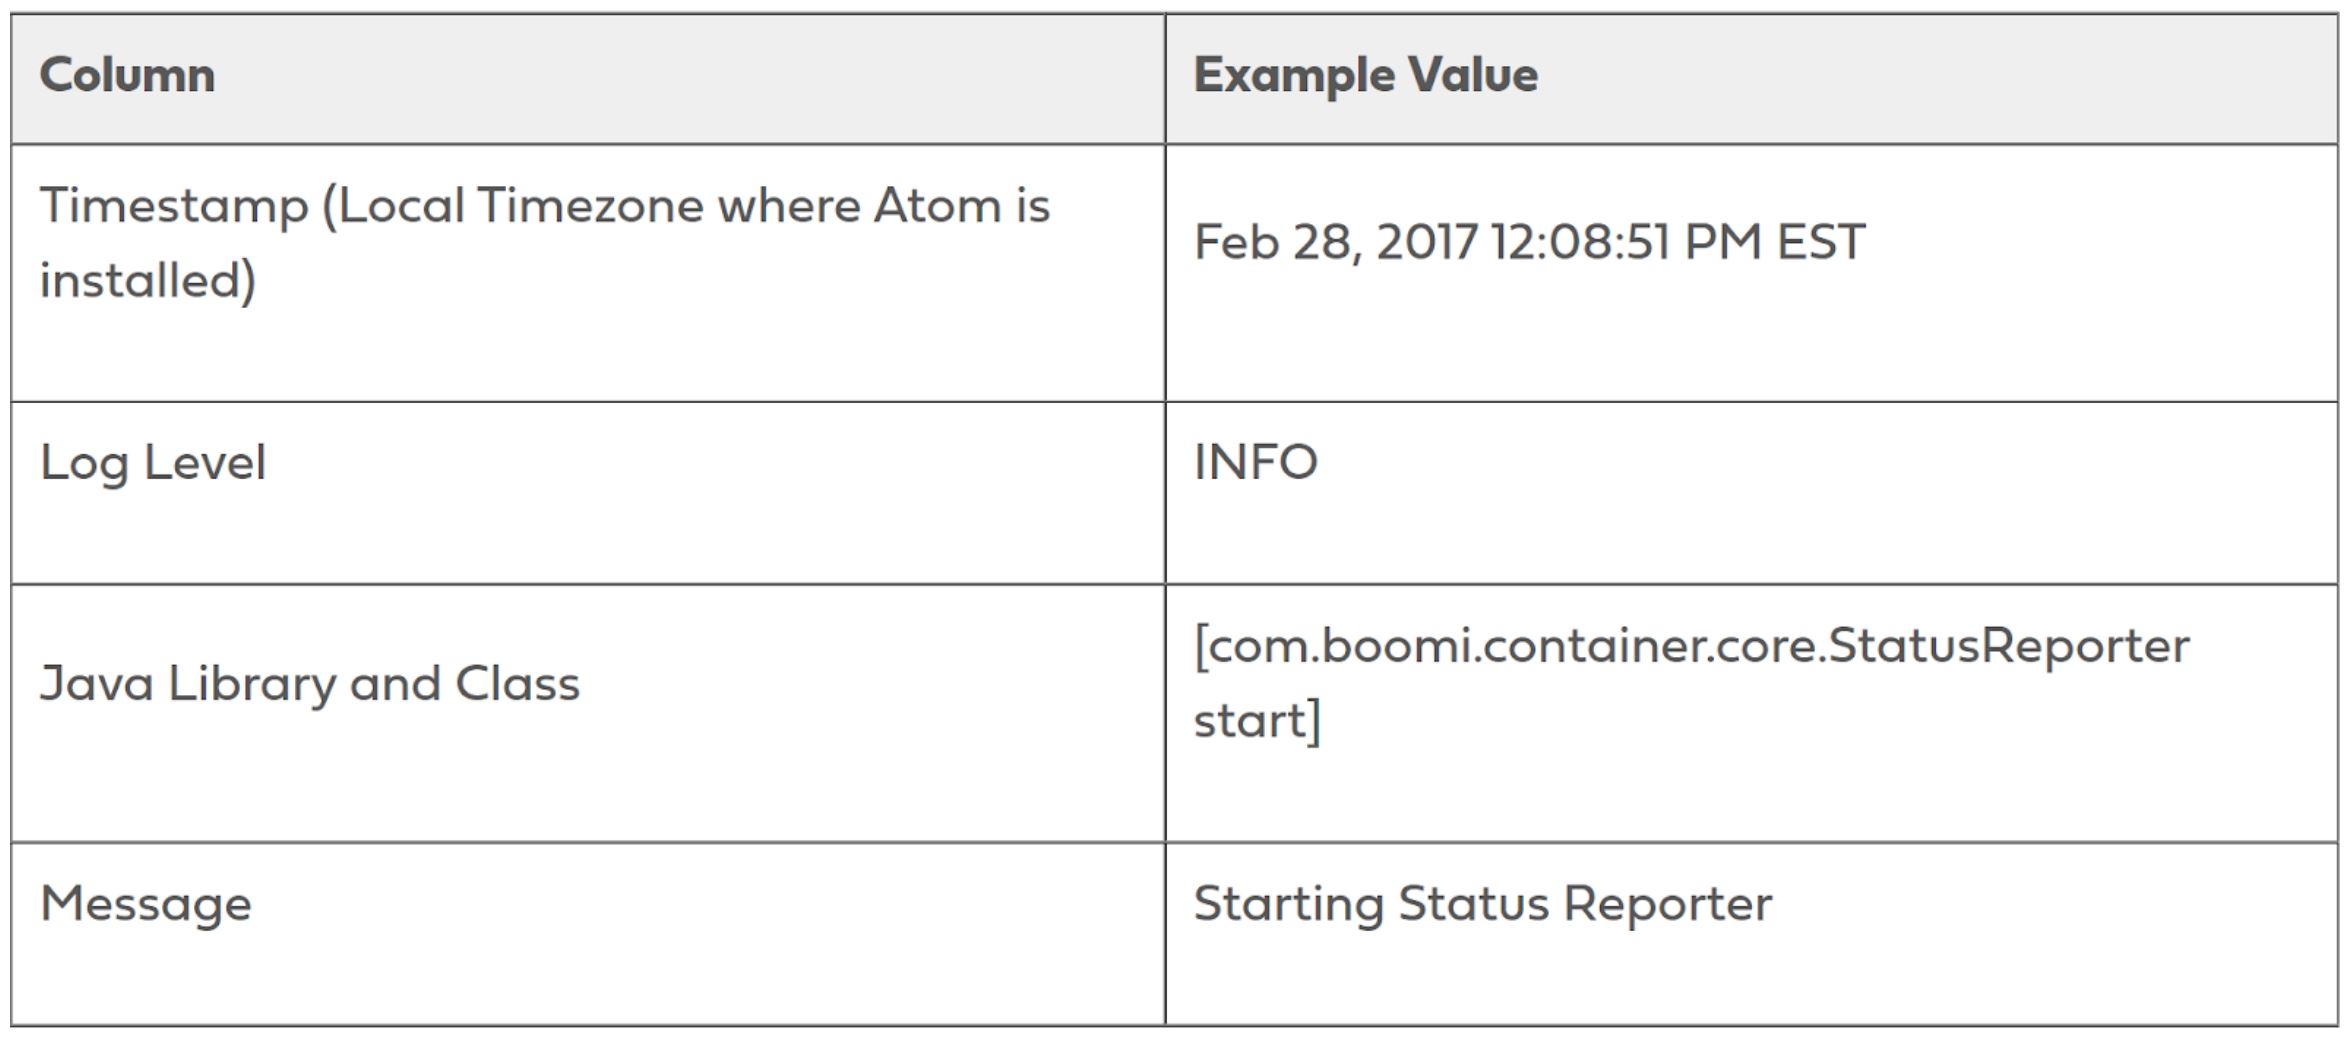Click the word "where" in Timestamp description

click(787, 206)
